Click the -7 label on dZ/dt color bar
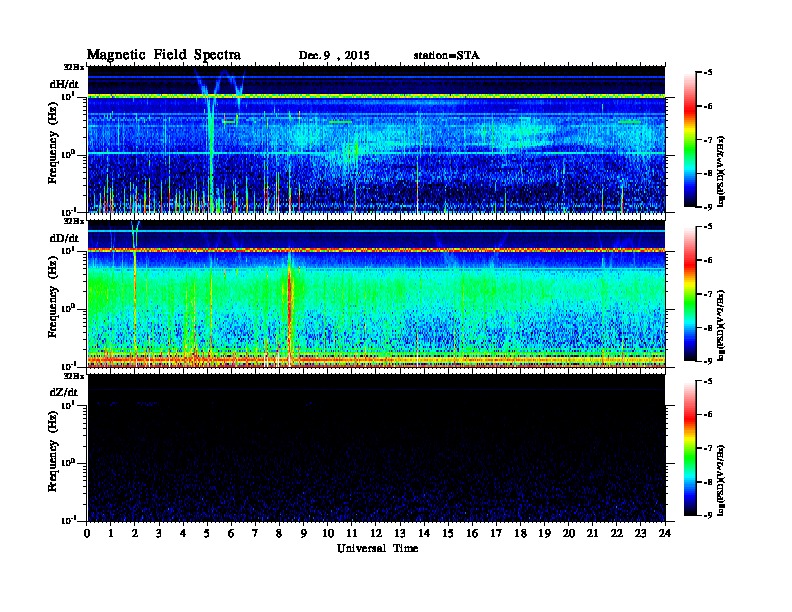 click(709, 448)
